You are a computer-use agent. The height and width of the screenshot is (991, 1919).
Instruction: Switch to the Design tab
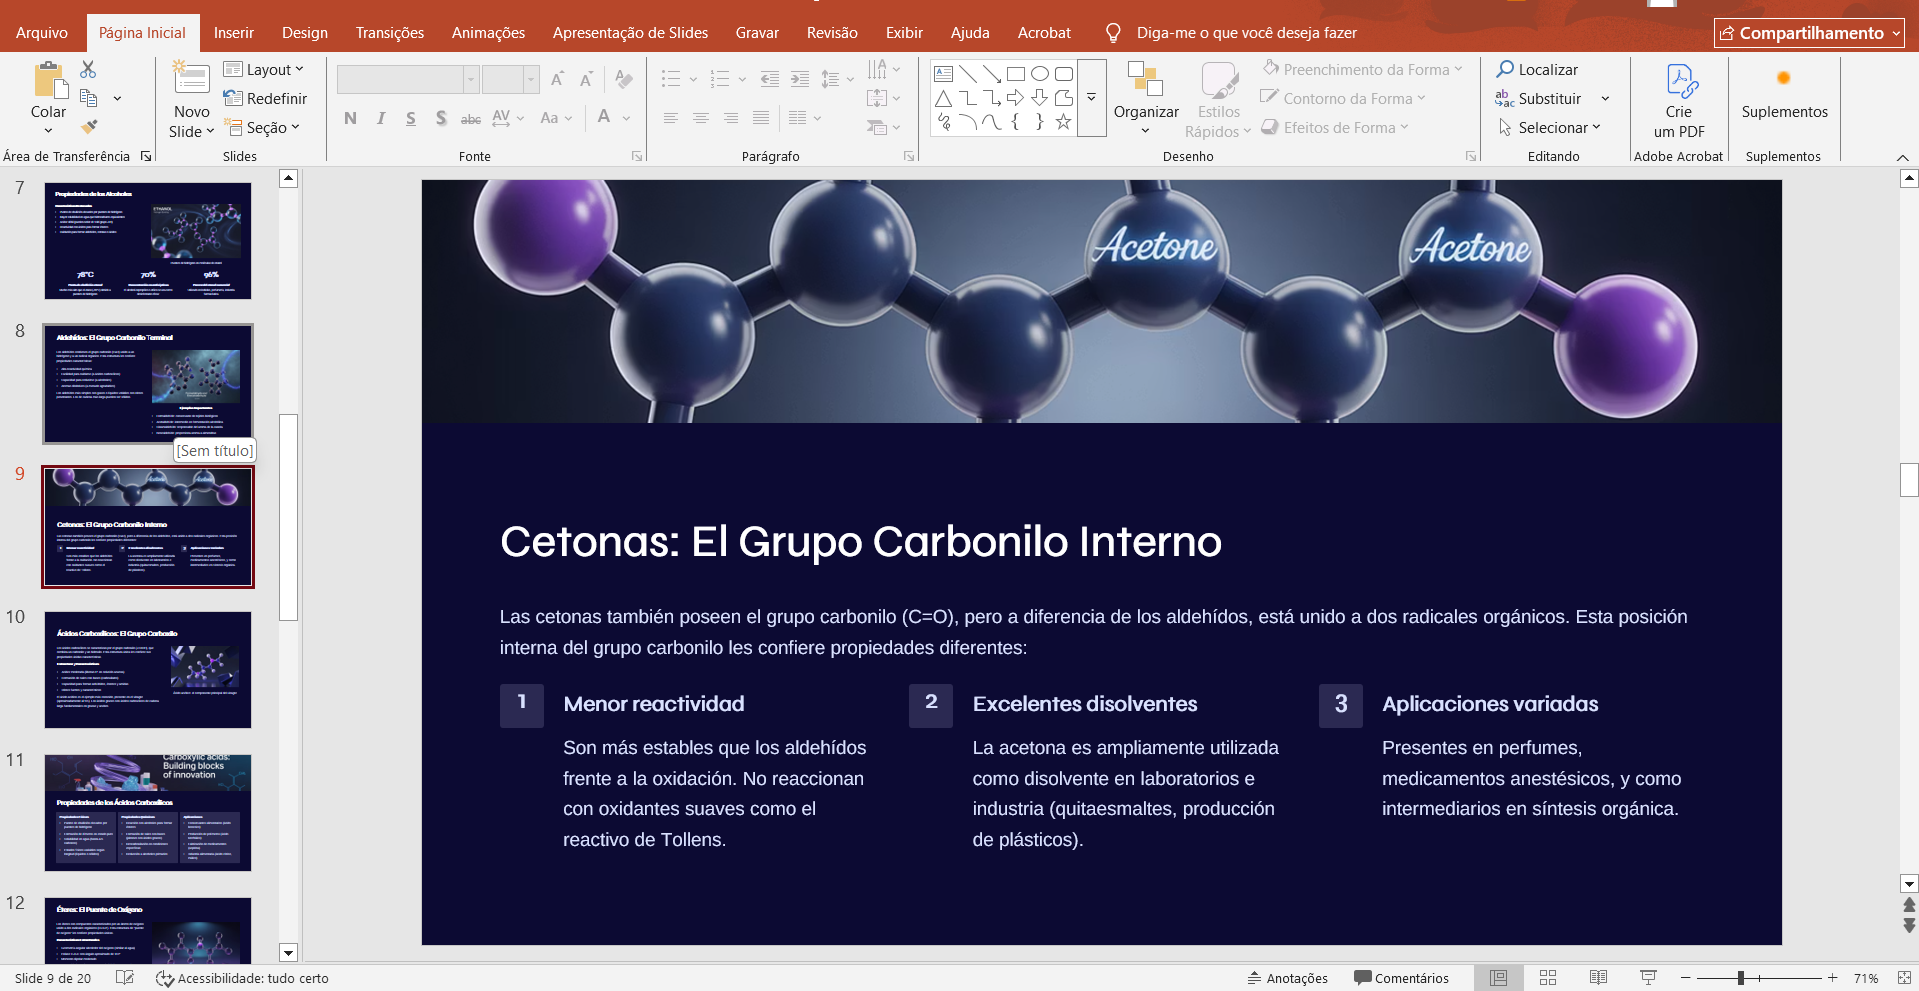pos(305,33)
